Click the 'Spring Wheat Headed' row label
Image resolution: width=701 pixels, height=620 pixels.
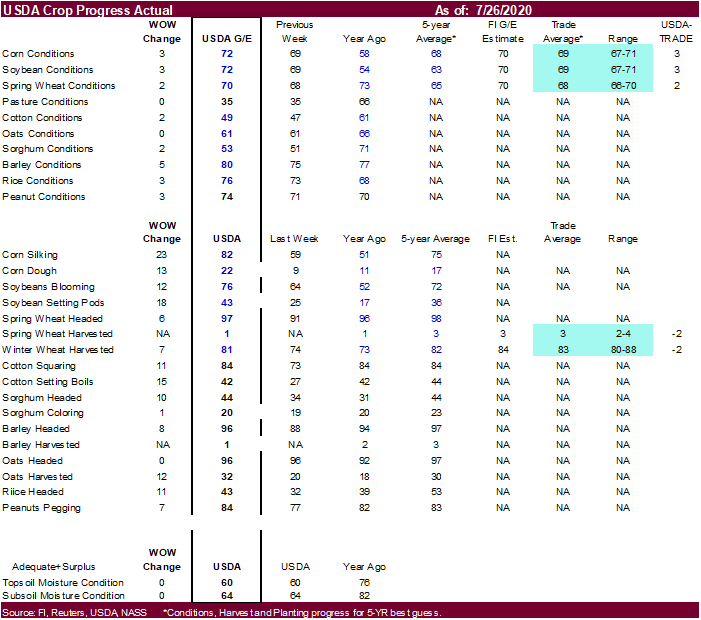click(x=52, y=319)
